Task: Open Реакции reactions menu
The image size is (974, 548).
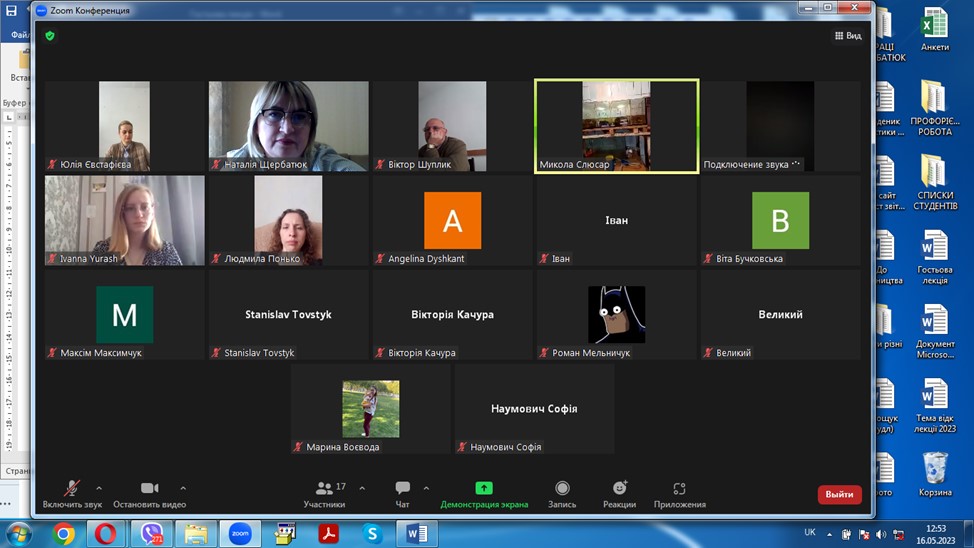Action: click(x=619, y=493)
